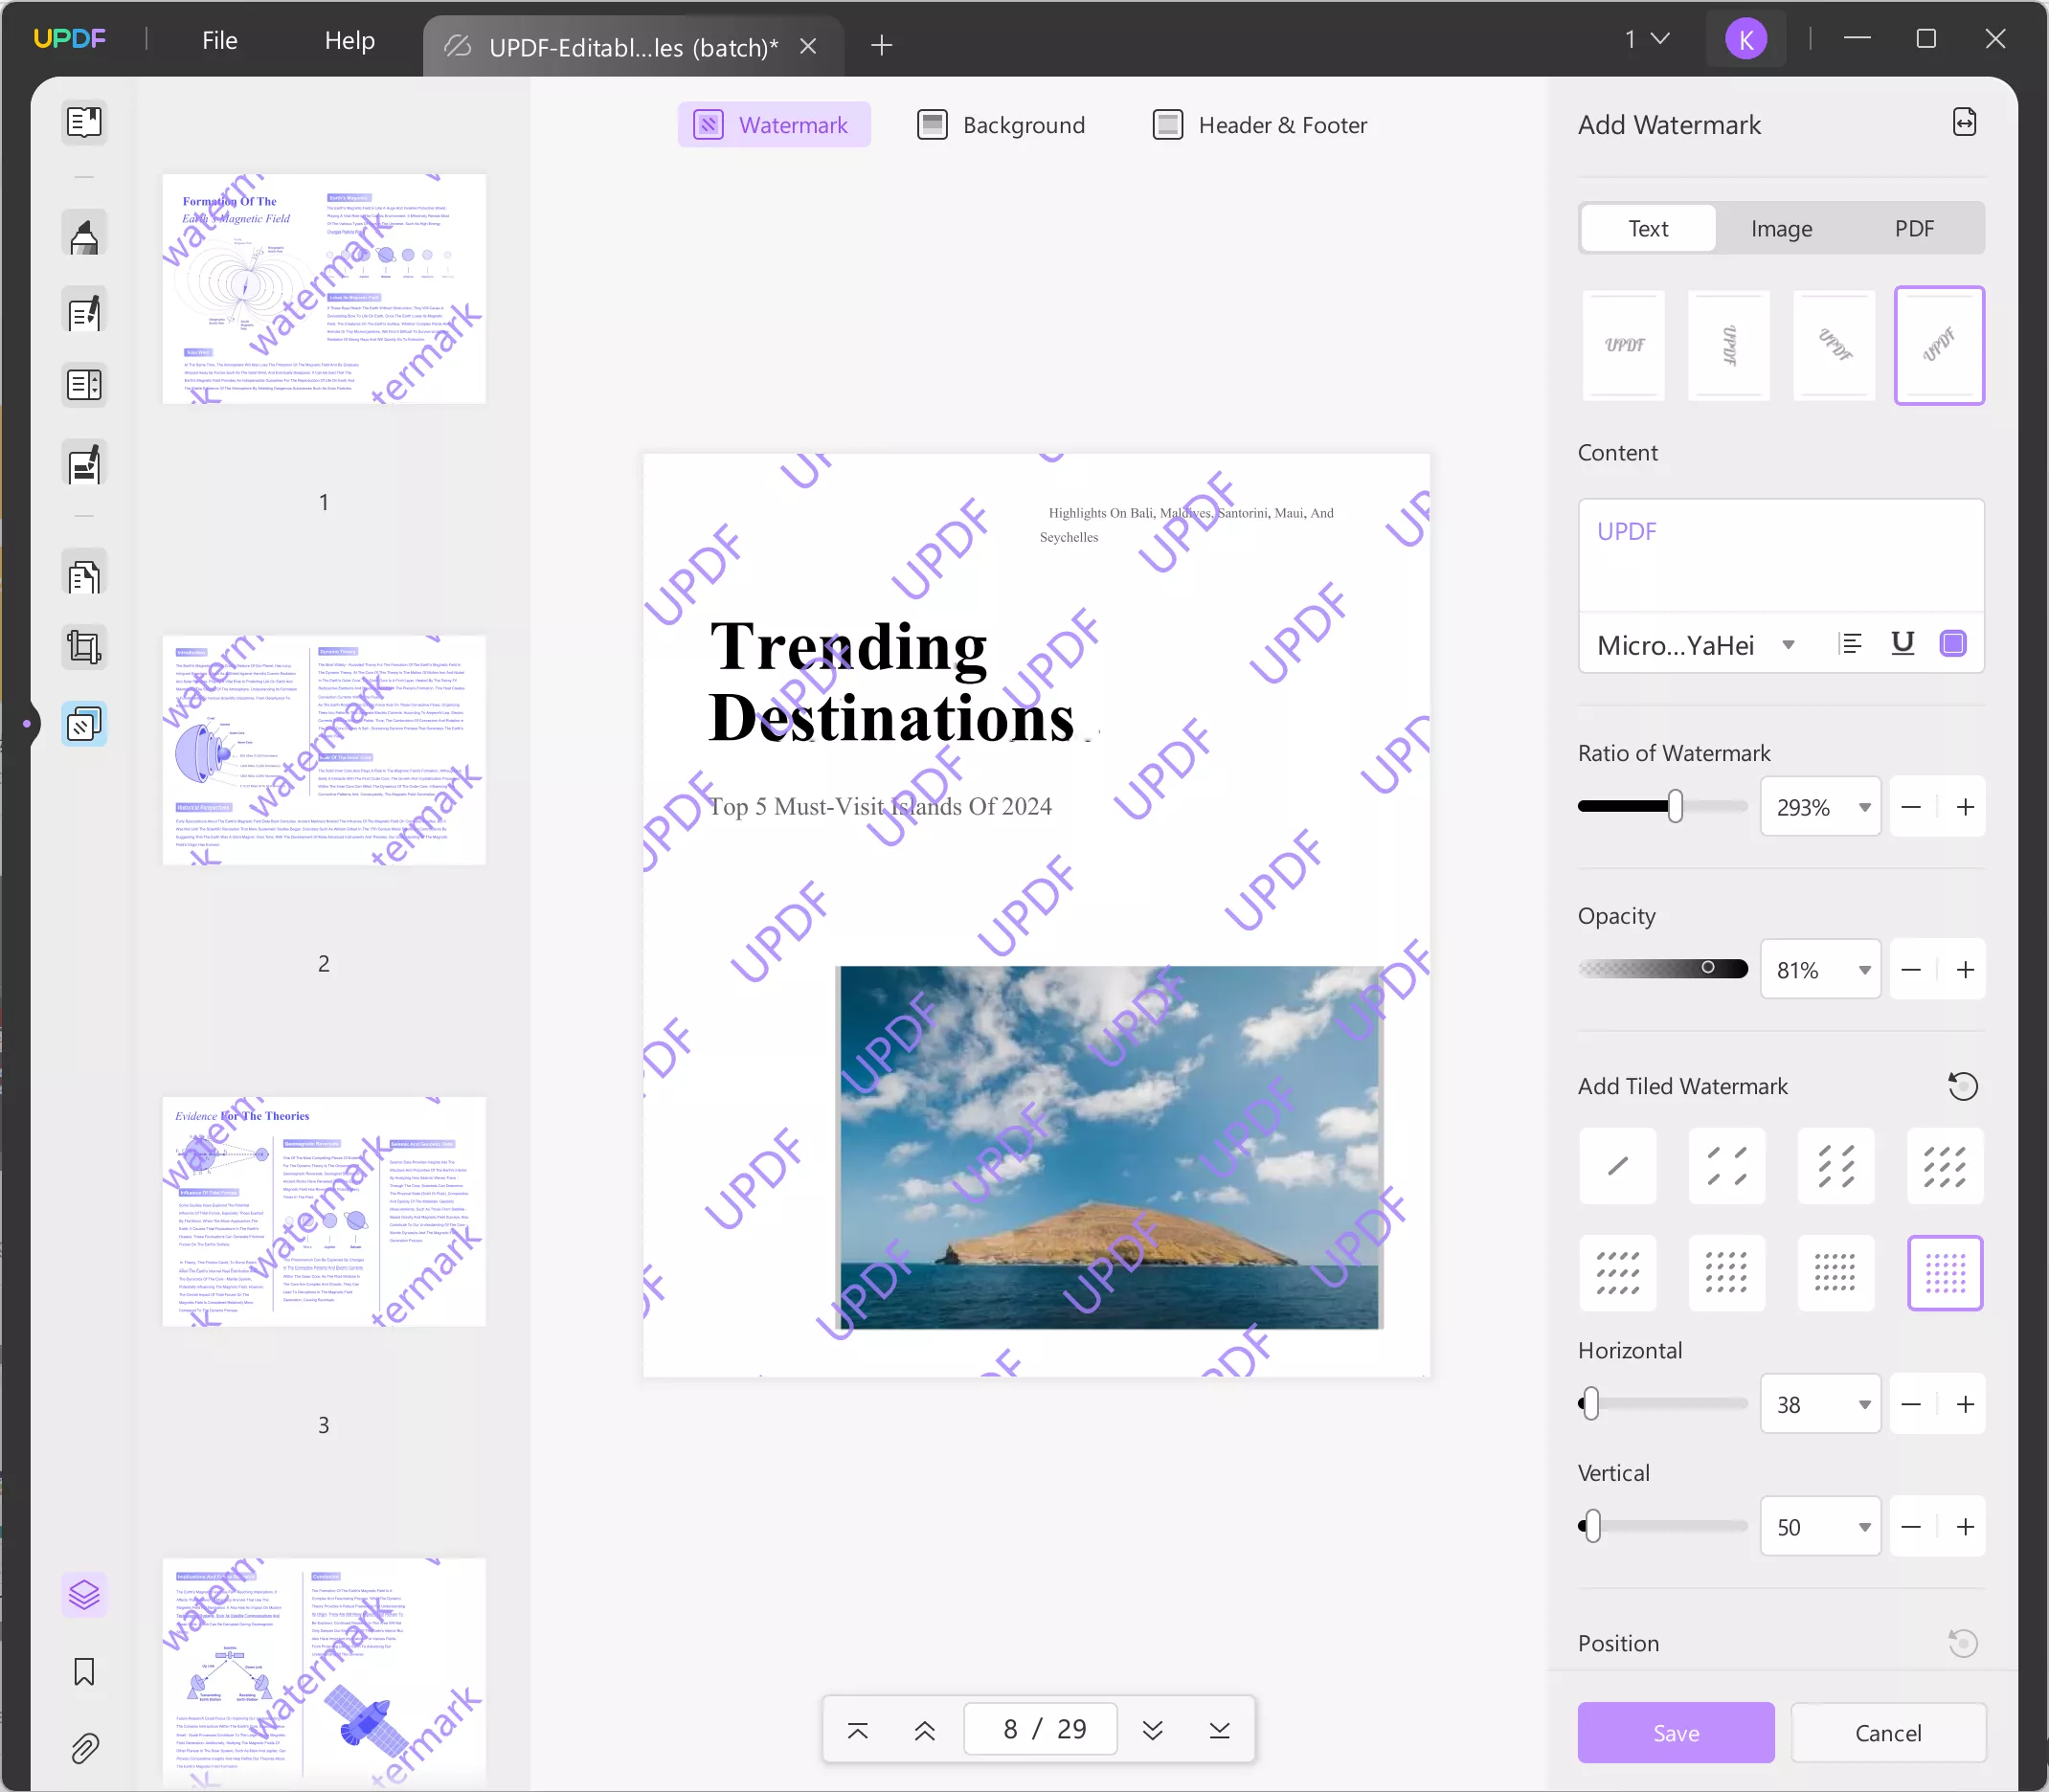This screenshot has height=1792, width=2049.
Task: Select the upward diagonal UPDF preset
Action: point(1939,345)
